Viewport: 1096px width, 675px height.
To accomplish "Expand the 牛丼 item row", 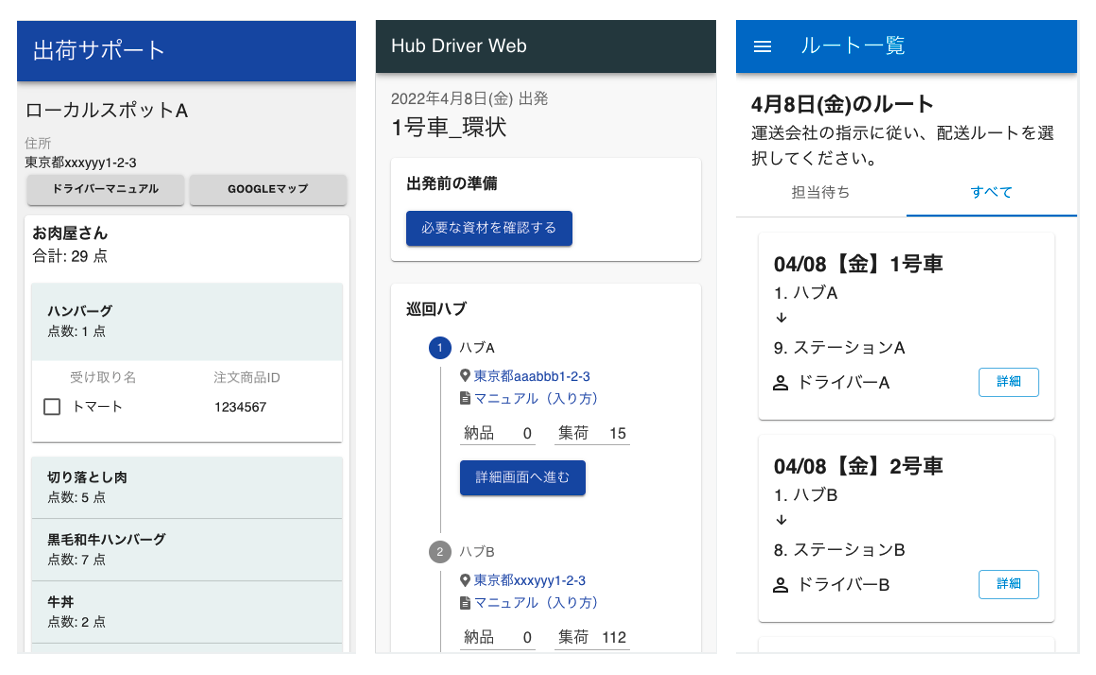I will [x=187, y=611].
